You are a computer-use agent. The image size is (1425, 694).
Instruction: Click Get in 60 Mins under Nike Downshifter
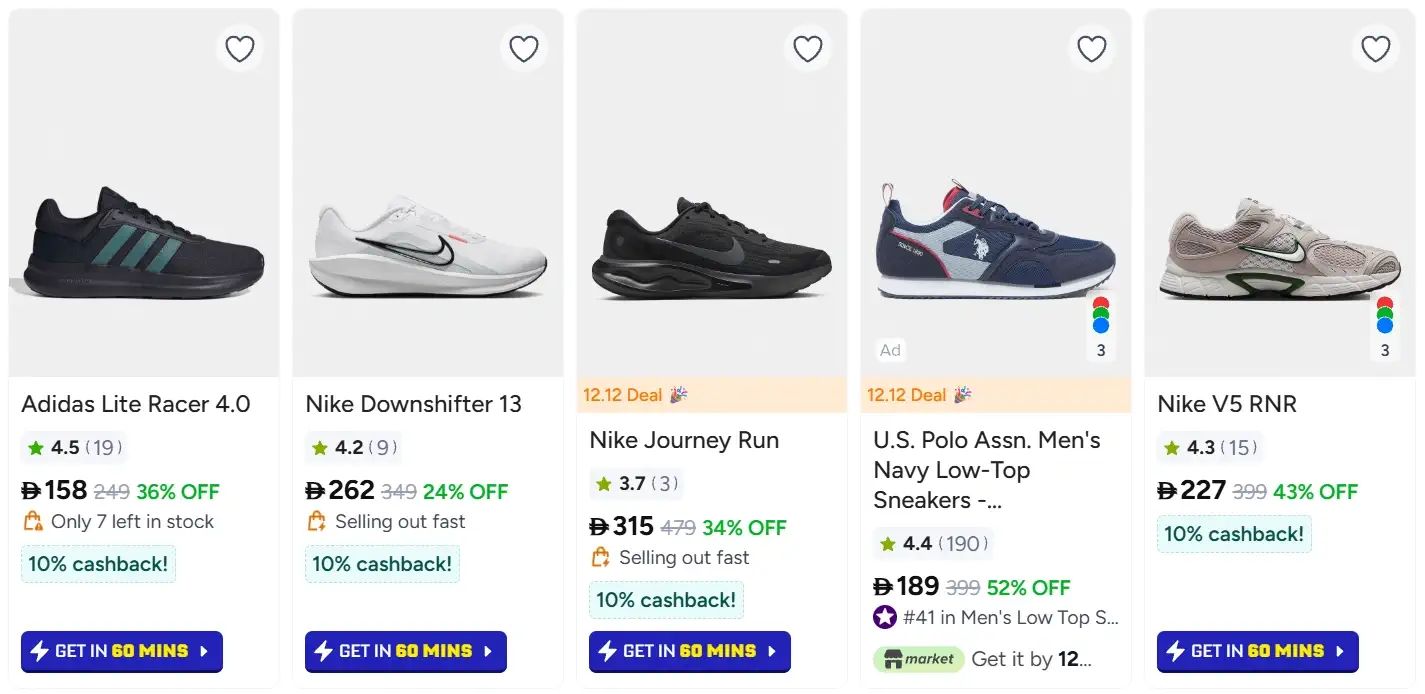(406, 652)
